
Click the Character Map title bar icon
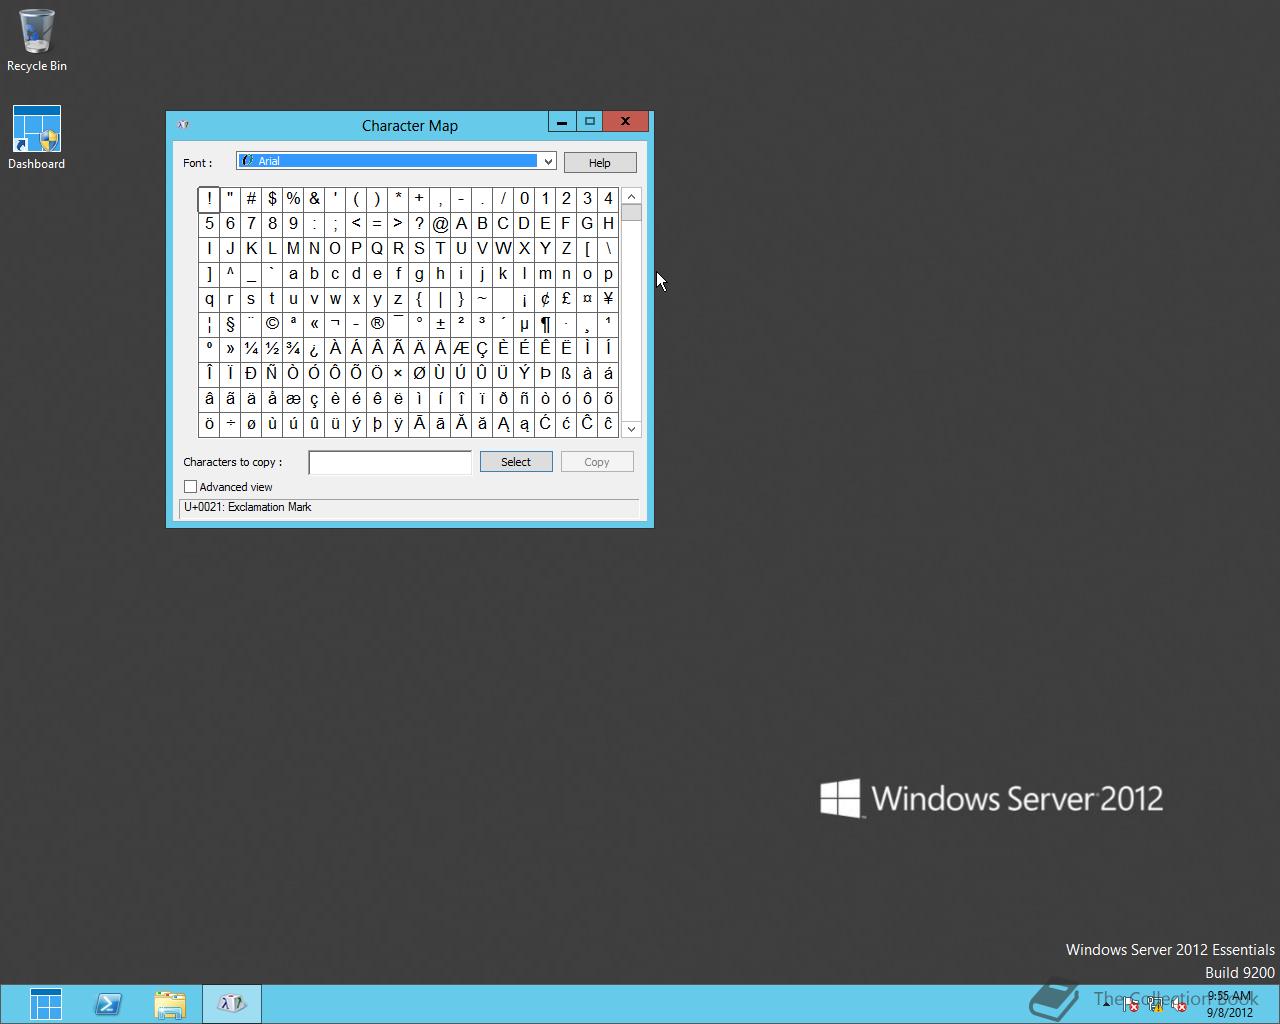click(183, 125)
